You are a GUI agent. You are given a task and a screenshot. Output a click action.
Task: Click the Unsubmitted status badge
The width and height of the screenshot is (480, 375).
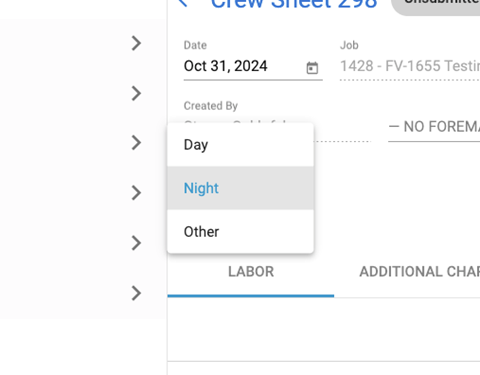tap(437, 4)
